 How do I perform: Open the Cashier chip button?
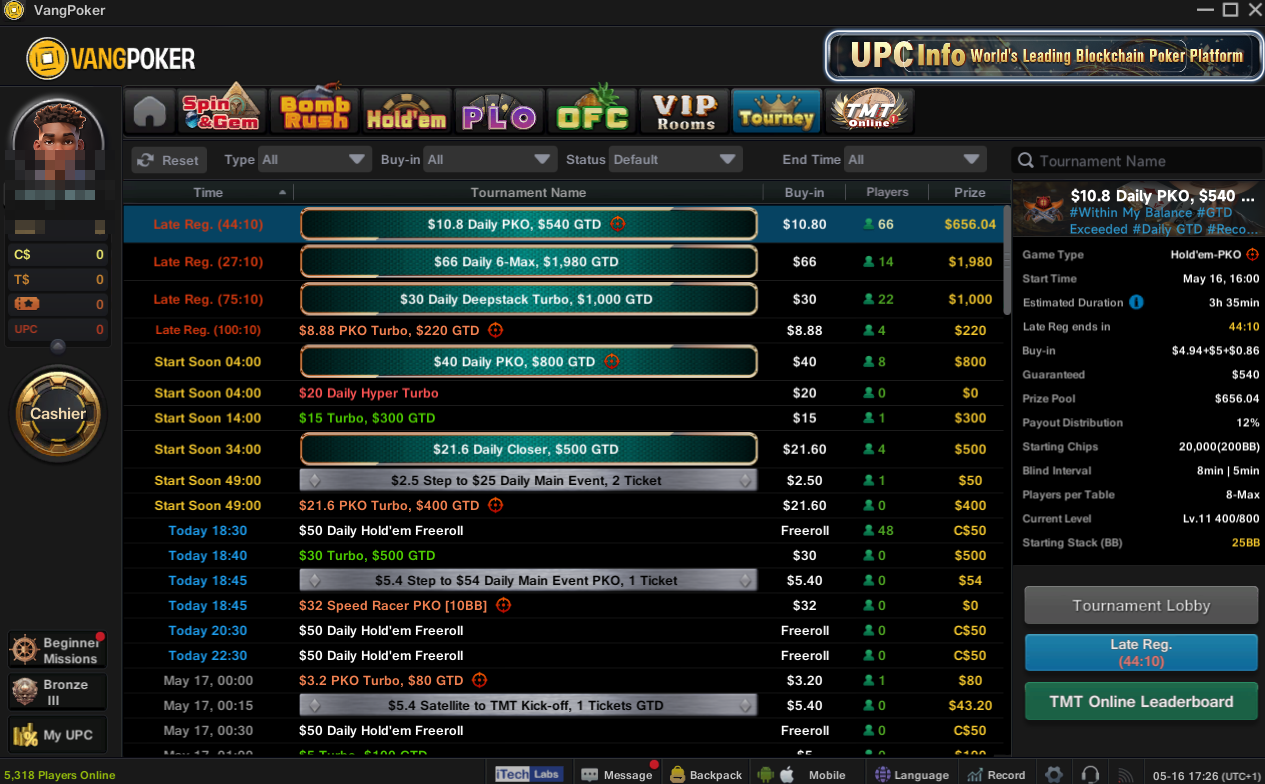(58, 413)
